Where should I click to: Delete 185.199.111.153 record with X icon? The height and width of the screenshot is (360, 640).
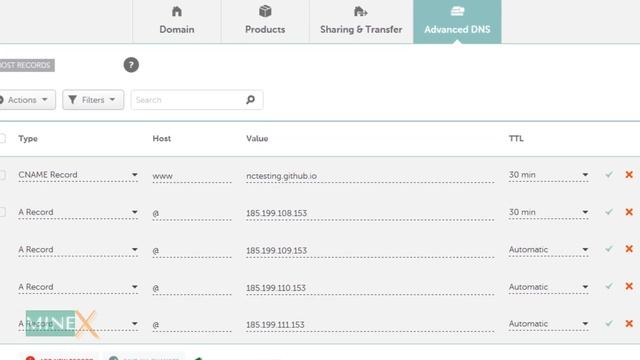[629, 324]
